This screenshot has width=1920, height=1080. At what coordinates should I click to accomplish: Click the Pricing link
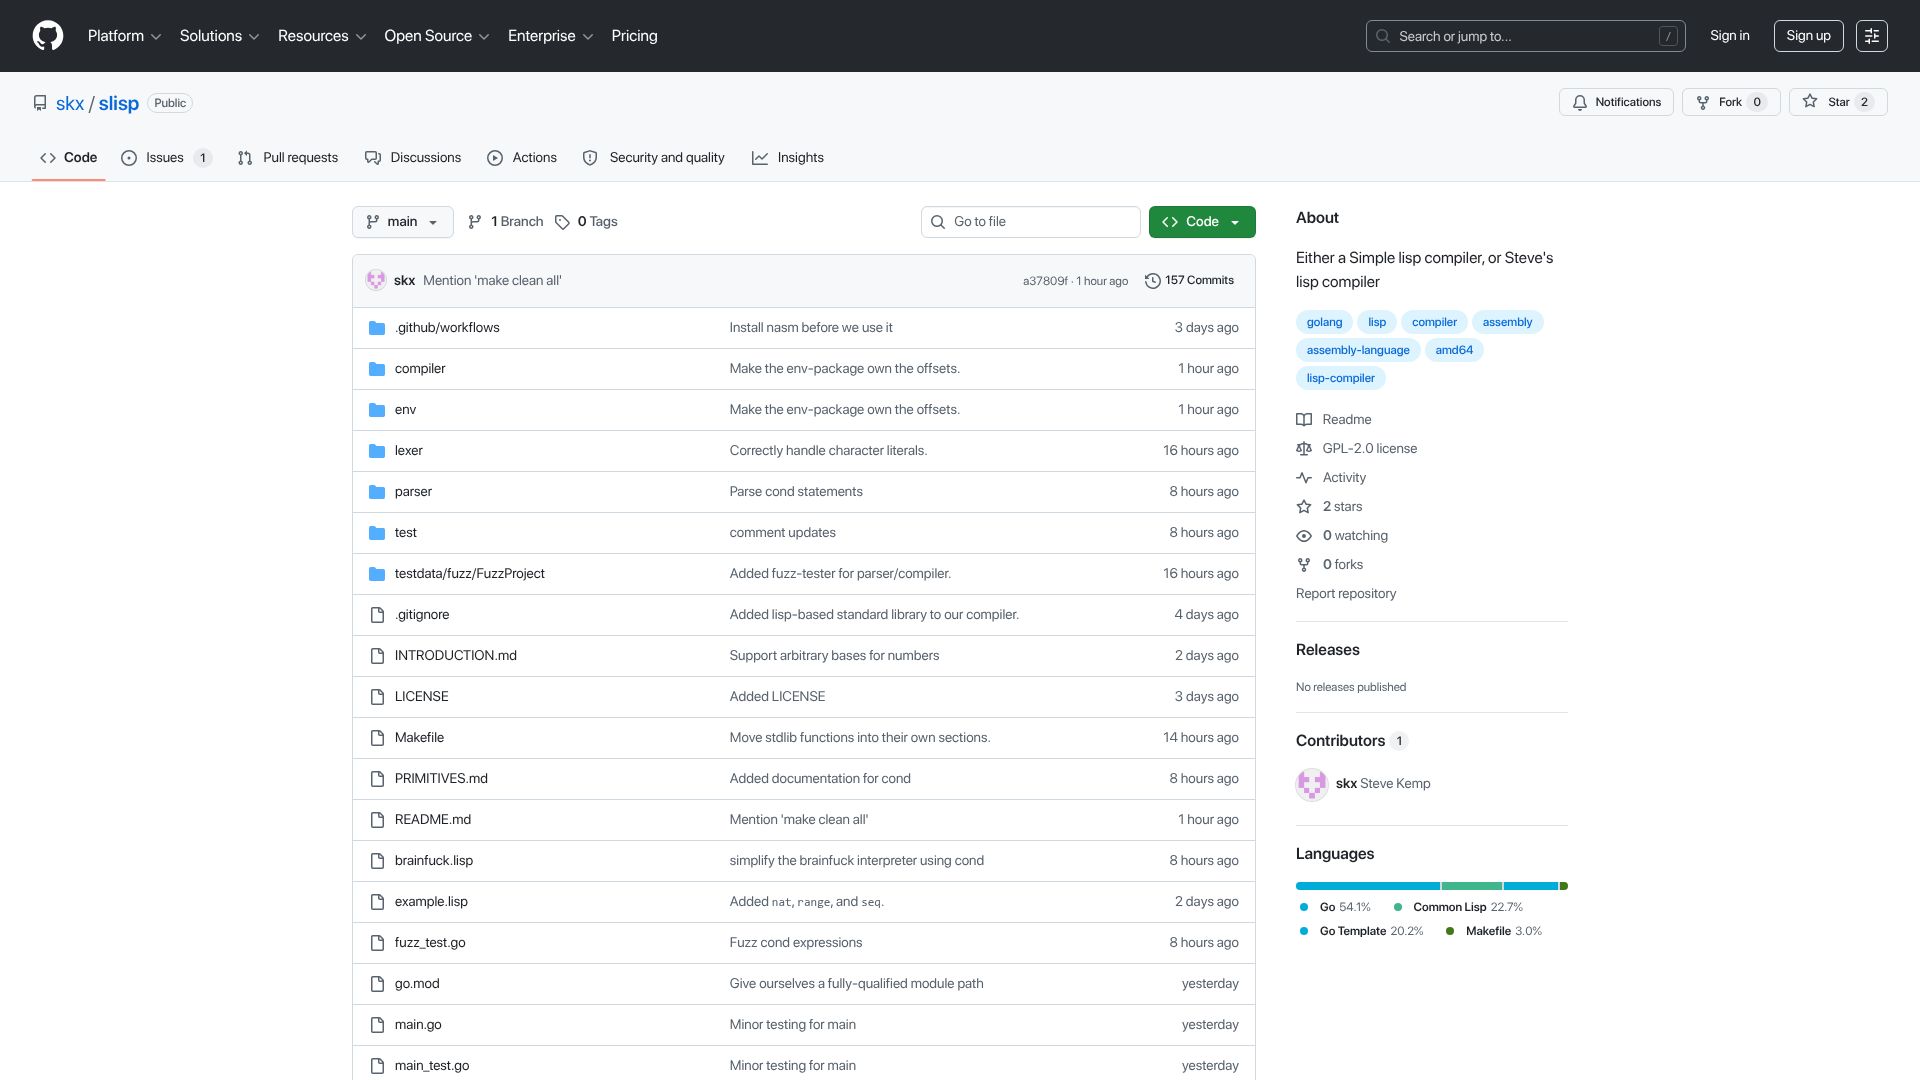(x=634, y=36)
